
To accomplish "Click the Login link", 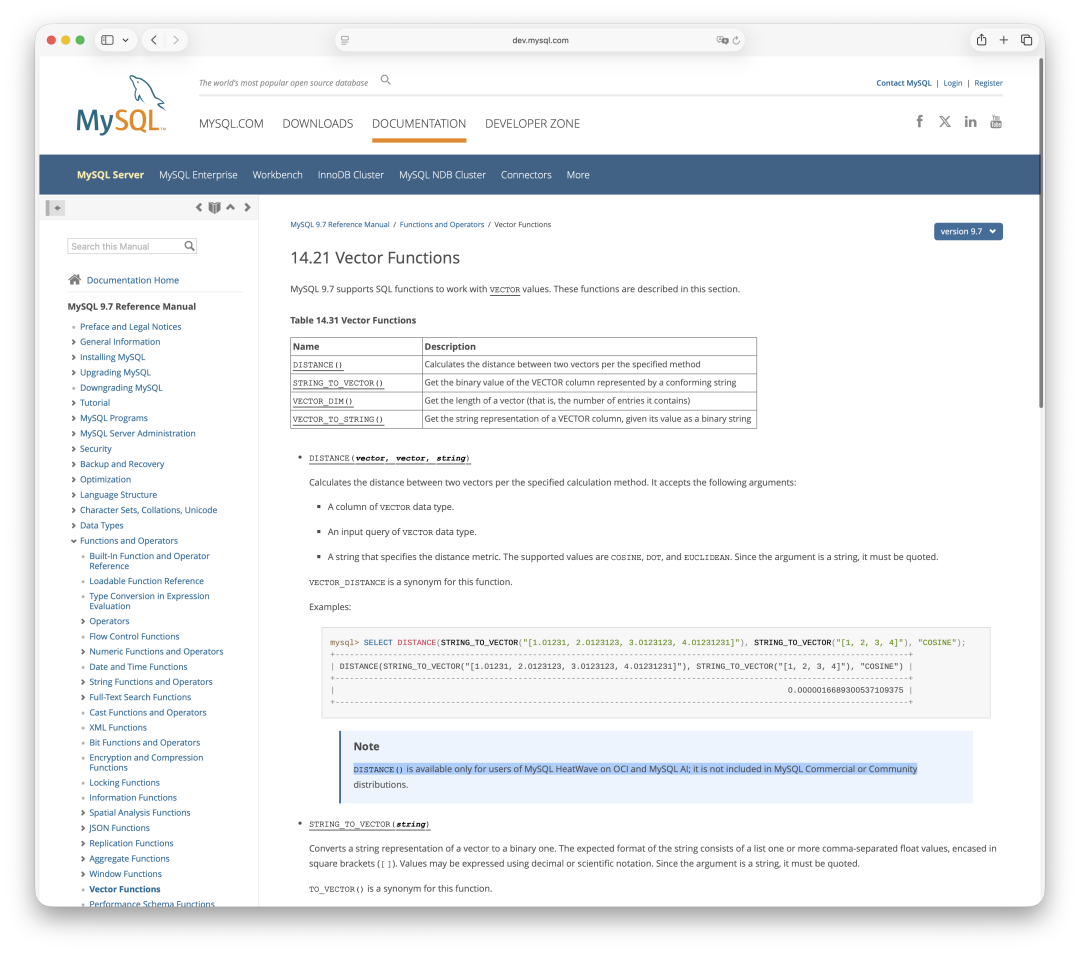I will pyautogui.click(x=953, y=83).
